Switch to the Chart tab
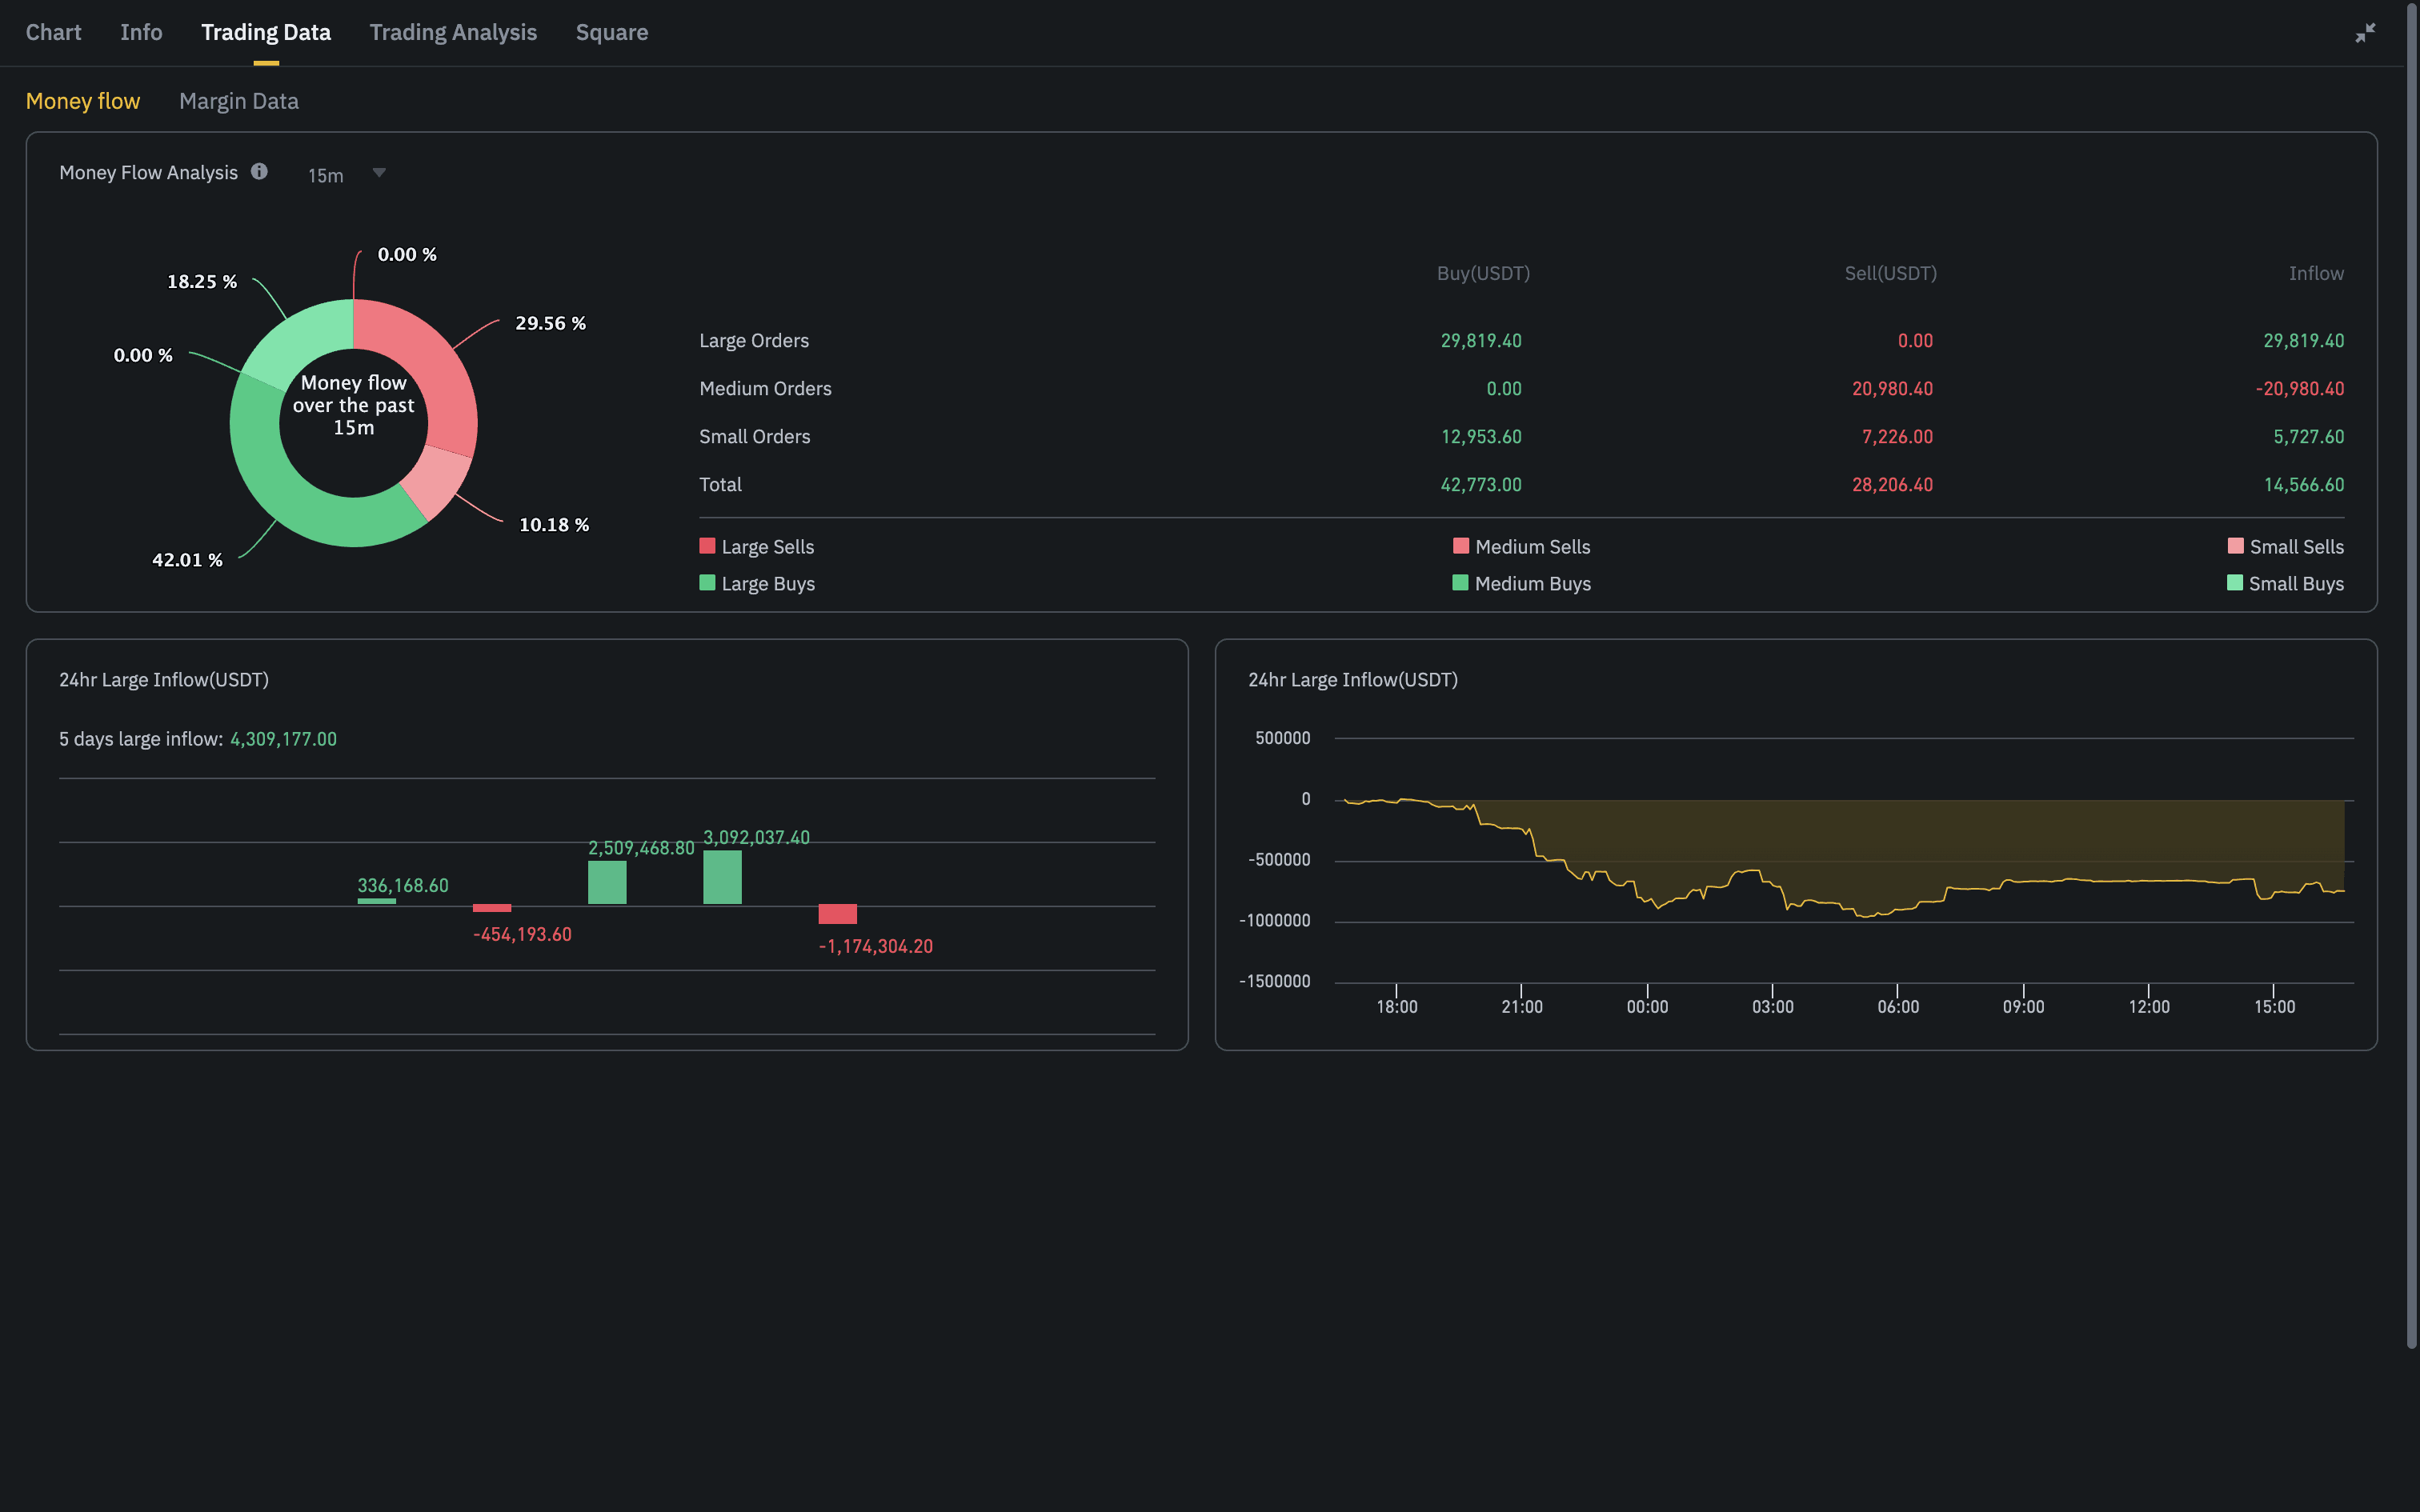 pyautogui.click(x=53, y=31)
